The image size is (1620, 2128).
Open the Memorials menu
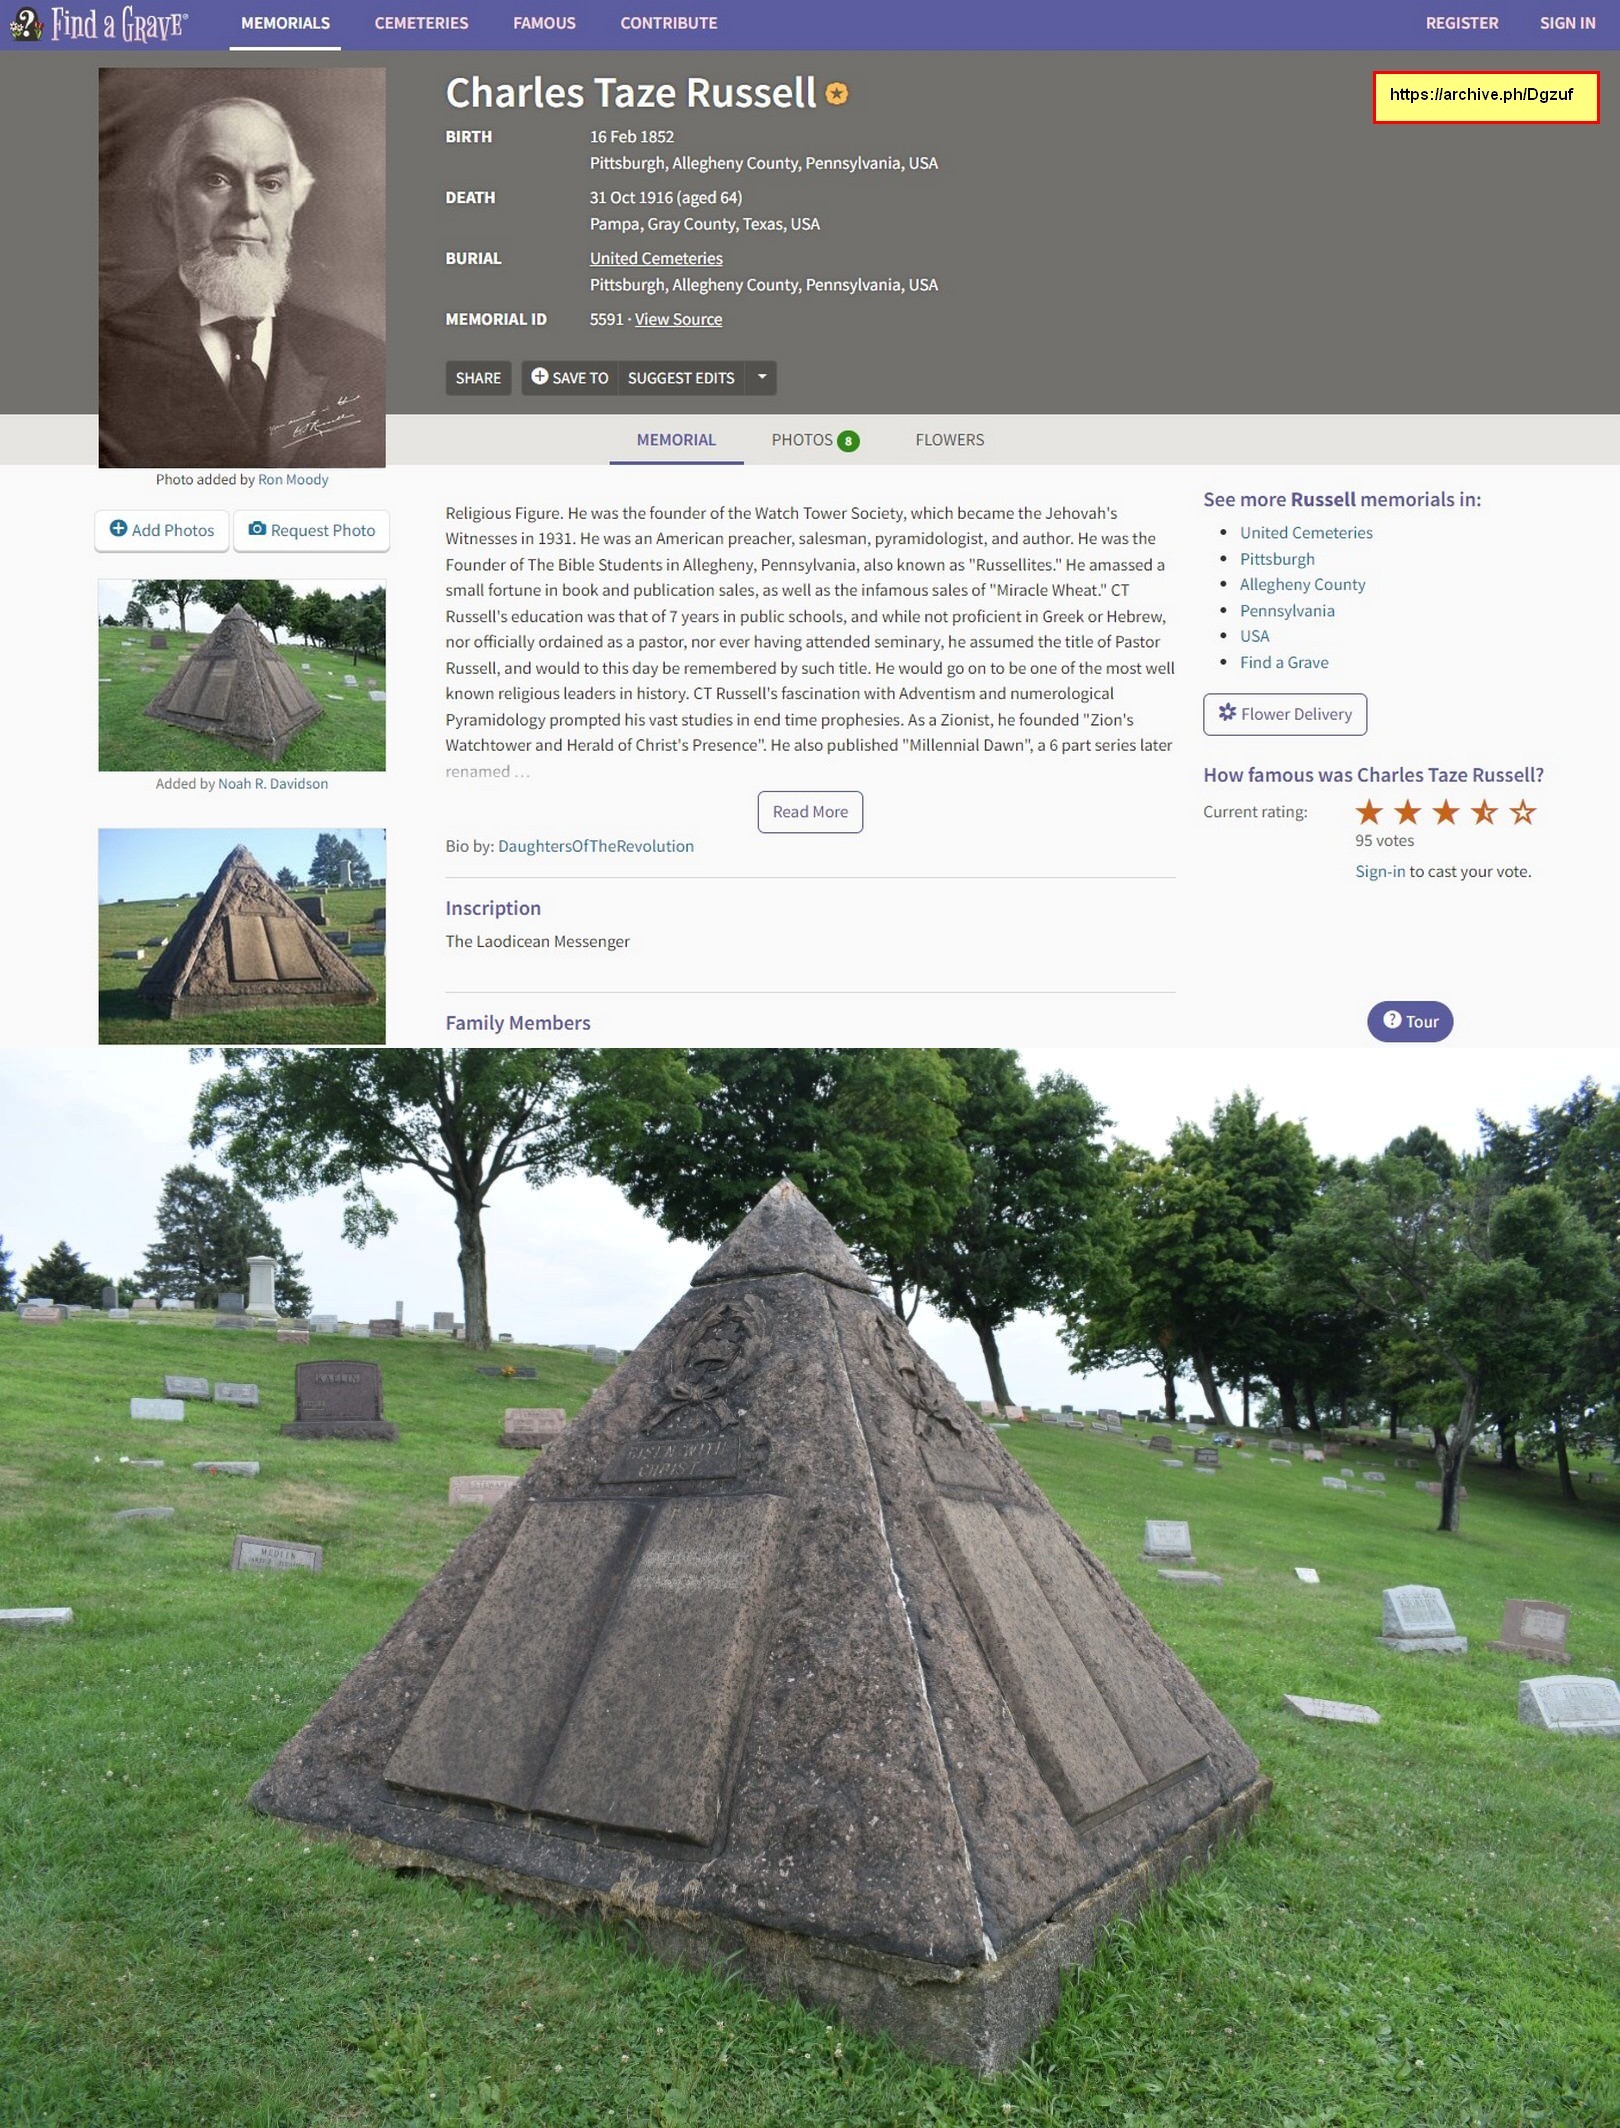285,23
